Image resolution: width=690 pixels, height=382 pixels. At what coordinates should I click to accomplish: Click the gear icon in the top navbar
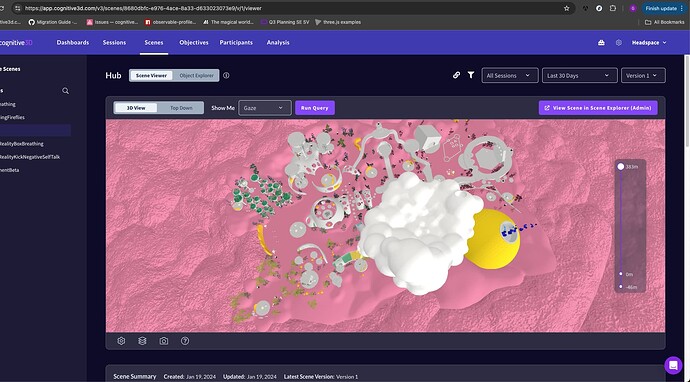[619, 43]
